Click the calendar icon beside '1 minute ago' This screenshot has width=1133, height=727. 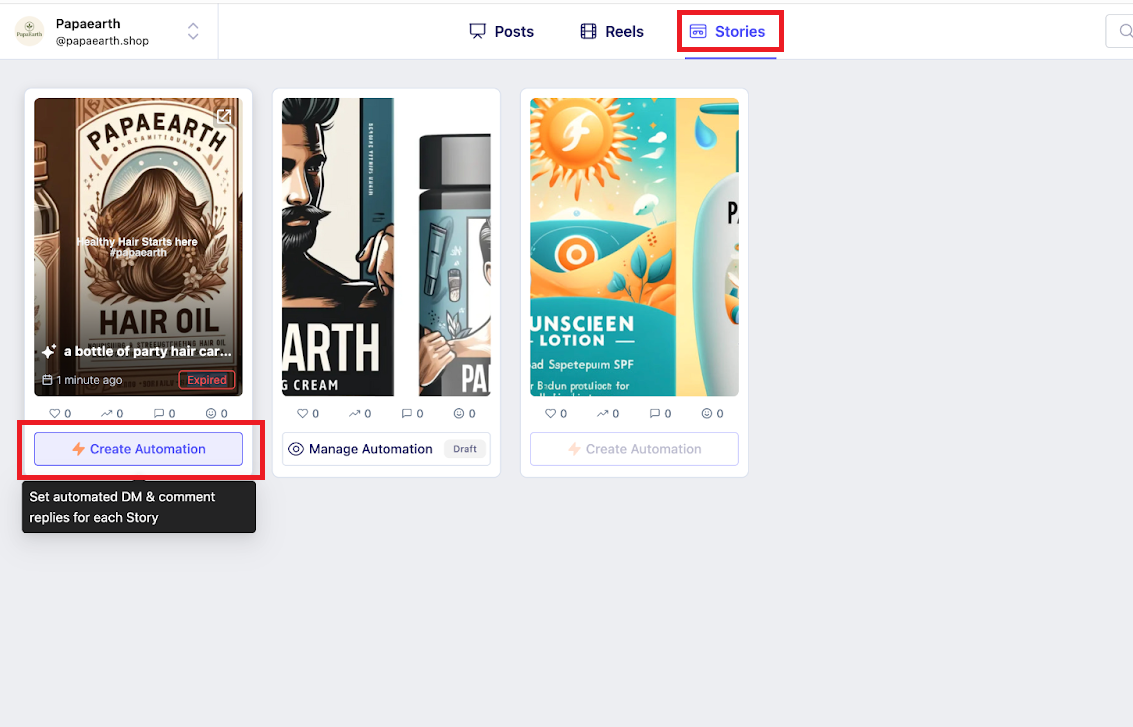pos(47,380)
